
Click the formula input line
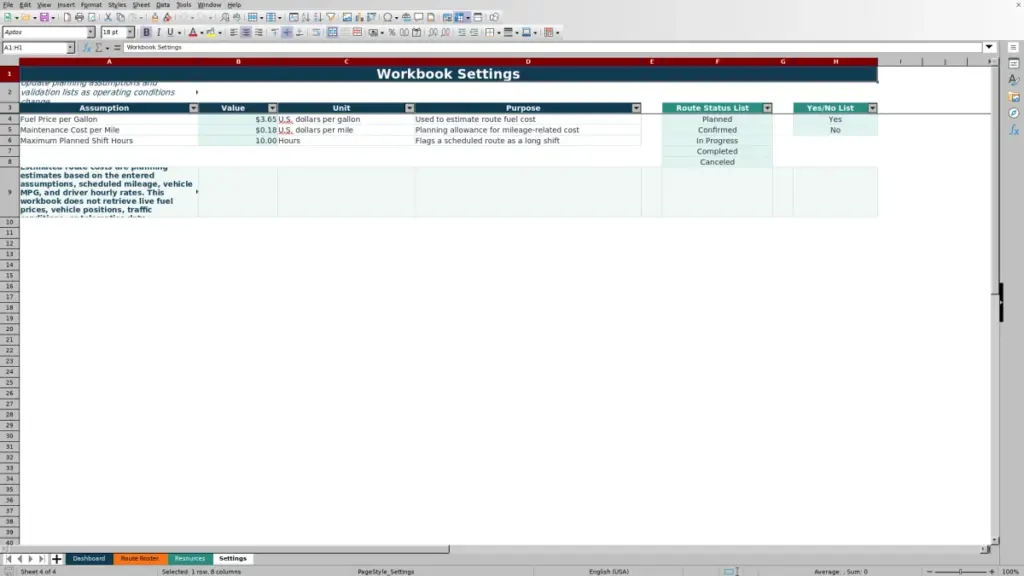coord(552,47)
